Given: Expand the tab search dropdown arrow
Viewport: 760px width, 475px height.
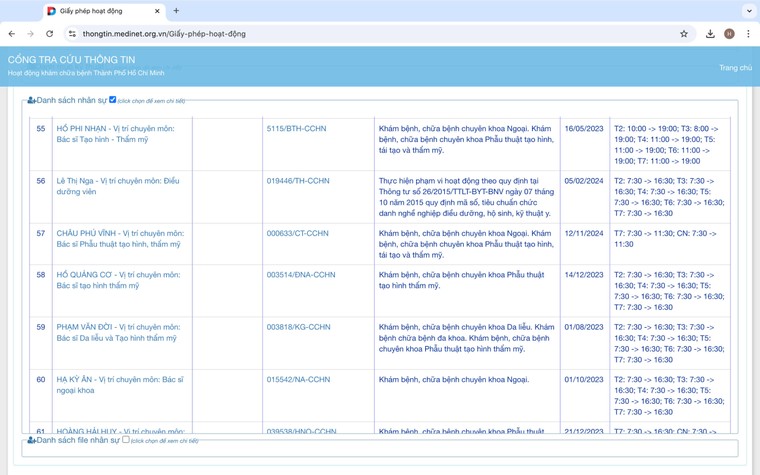Looking at the screenshot, I should [749, 11].
